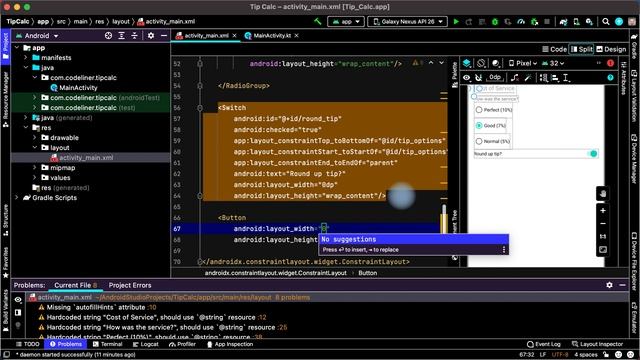
Task: Open the Layout Inspector
Action: (598, 344)
